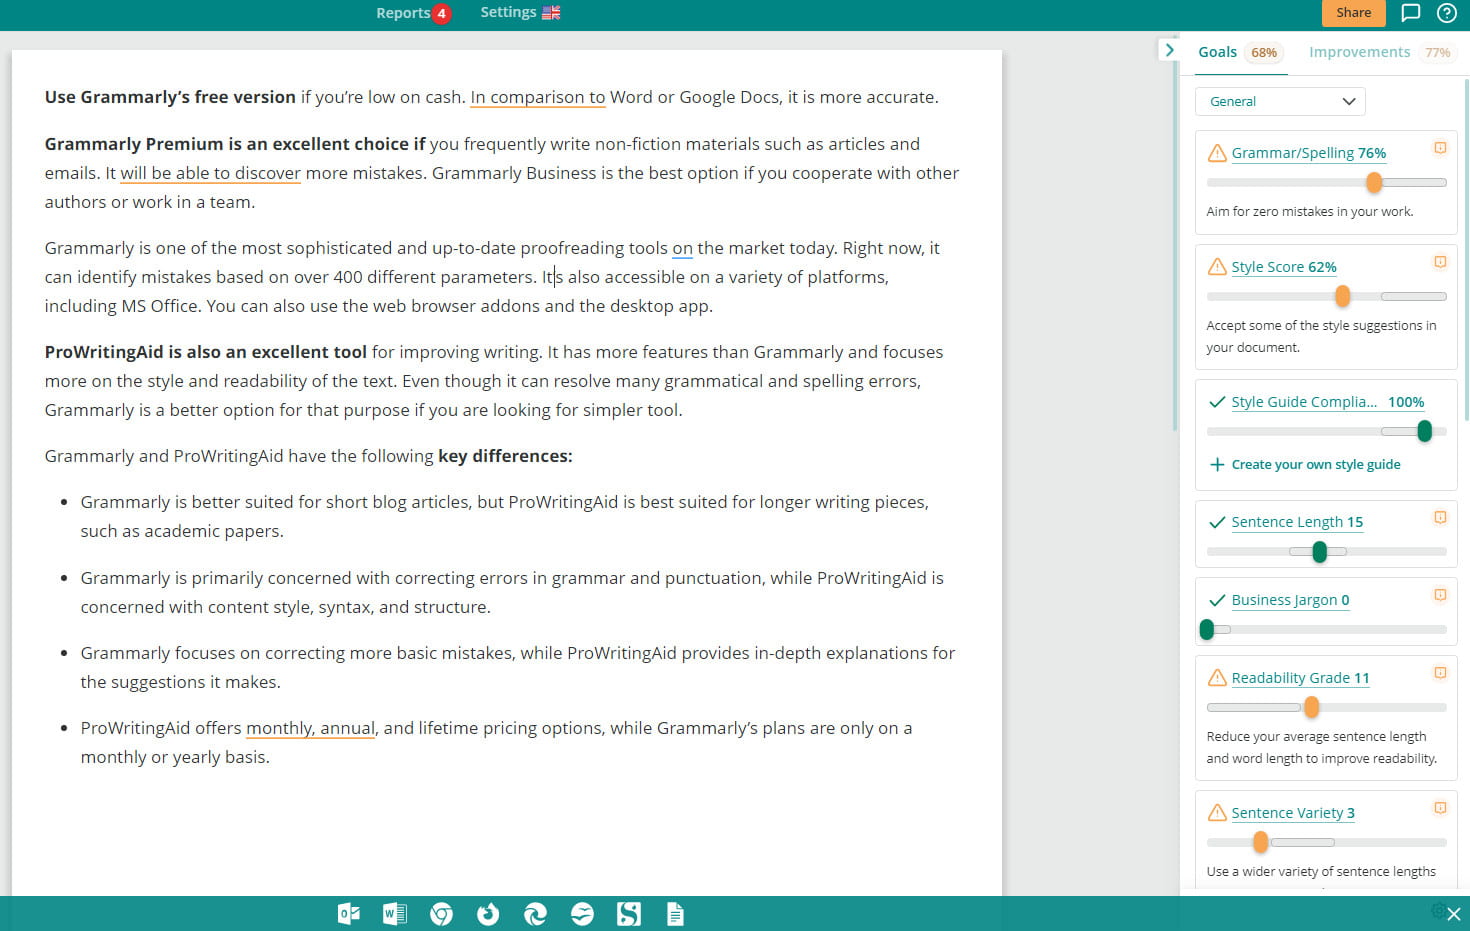Open the Firefox extension icon
Viewport: 1470px width, 931px height.
pyautogui.click(x=488, y=914)
